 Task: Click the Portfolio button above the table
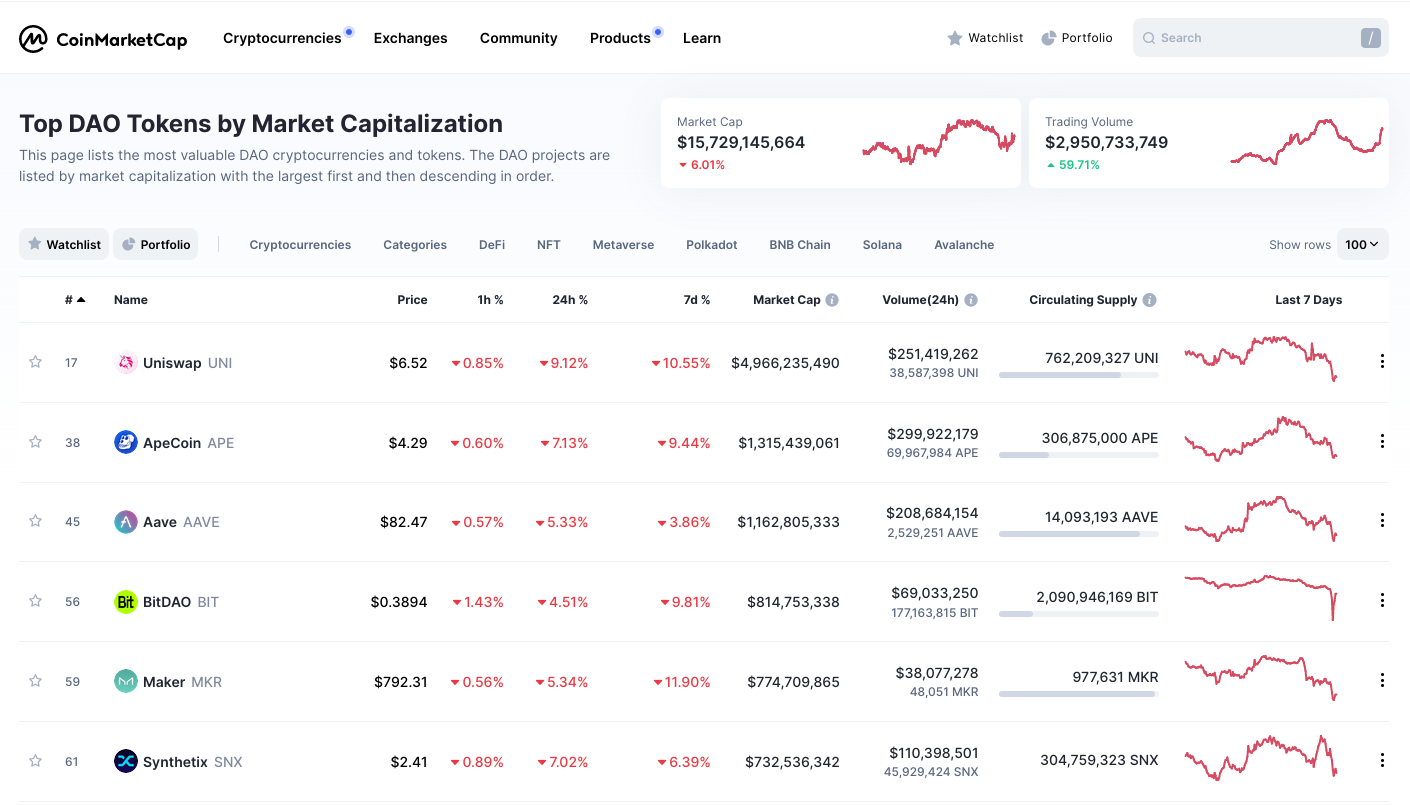155,244
